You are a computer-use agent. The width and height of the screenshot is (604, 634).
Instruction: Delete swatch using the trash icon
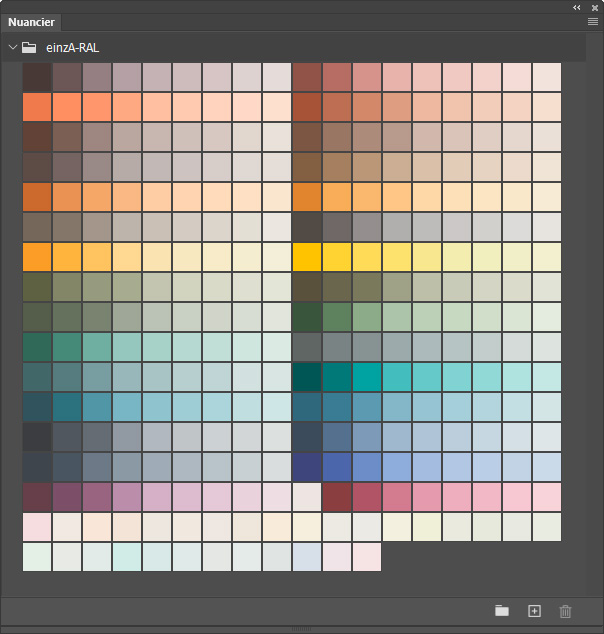tap(565, 611)
